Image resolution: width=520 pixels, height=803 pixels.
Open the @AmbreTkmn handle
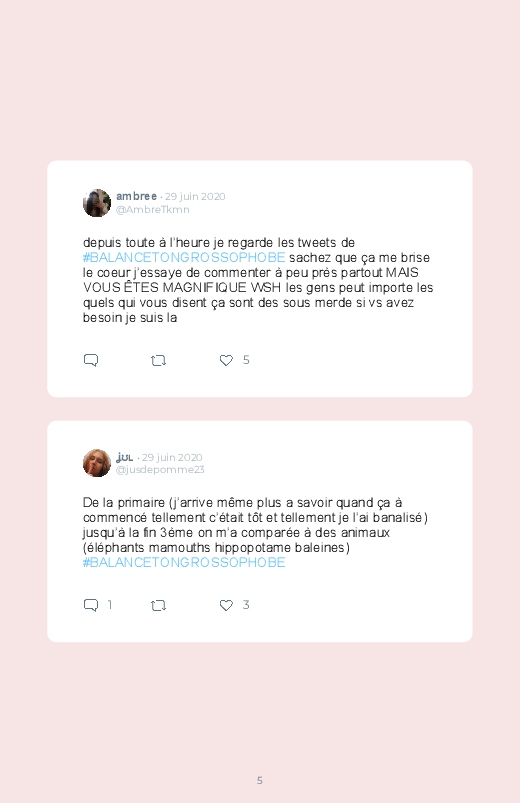(153, 209)
